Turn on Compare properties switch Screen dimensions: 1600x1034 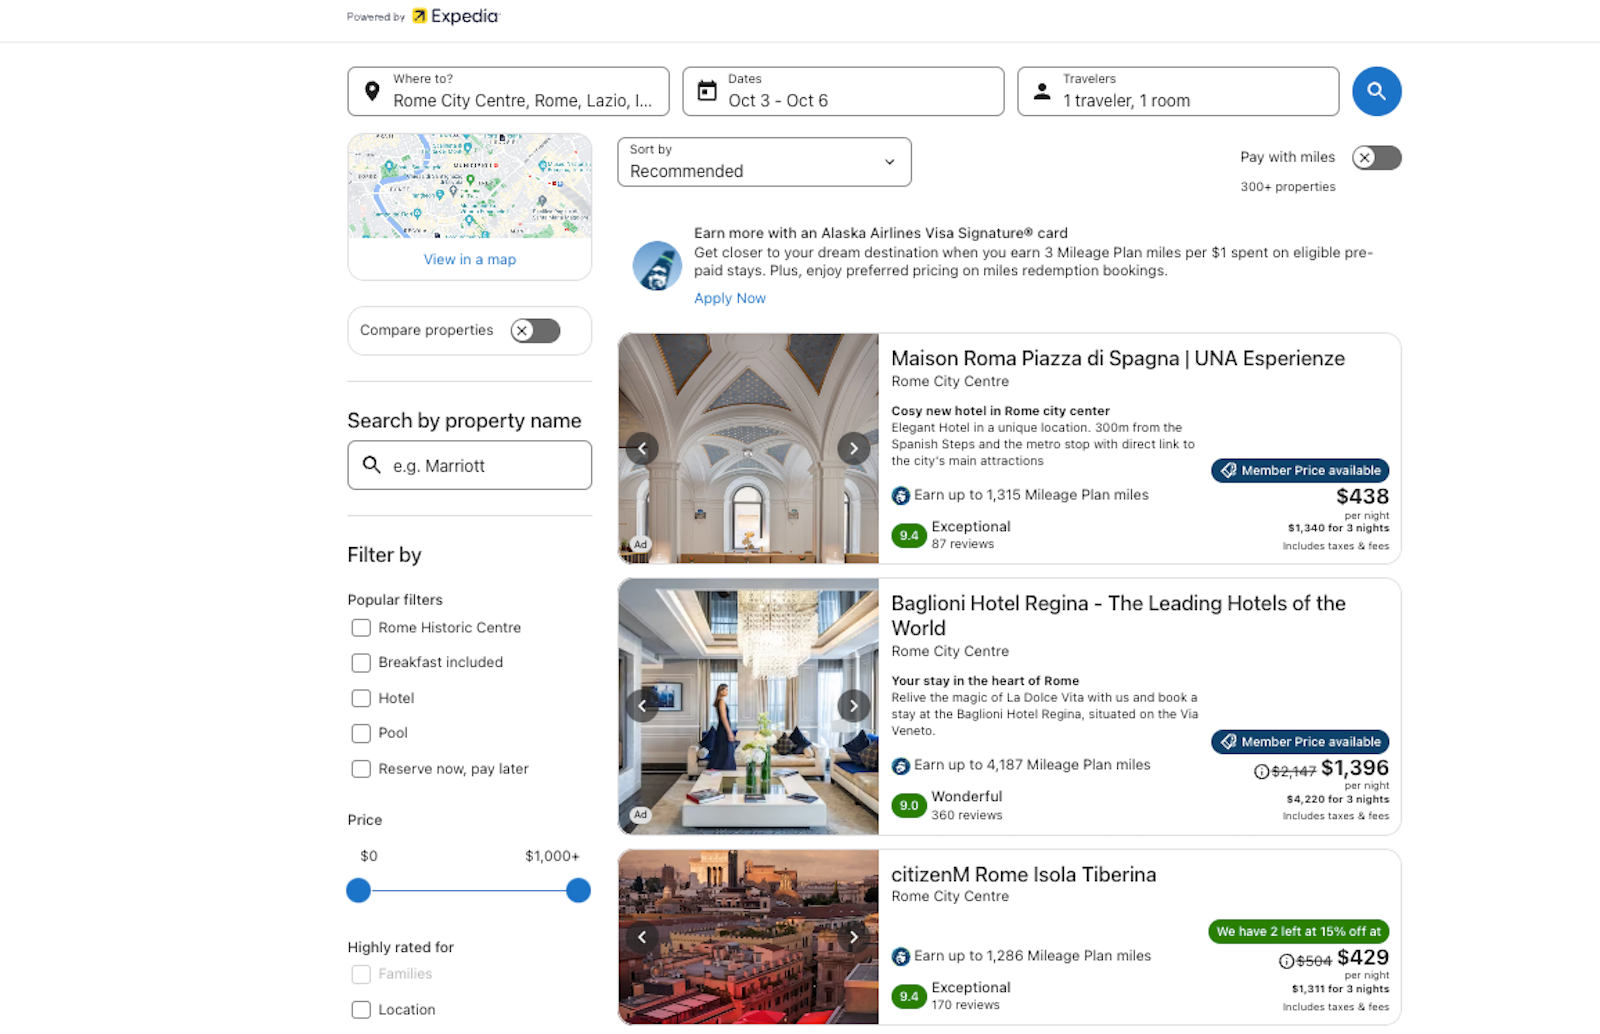click(535, 331)
